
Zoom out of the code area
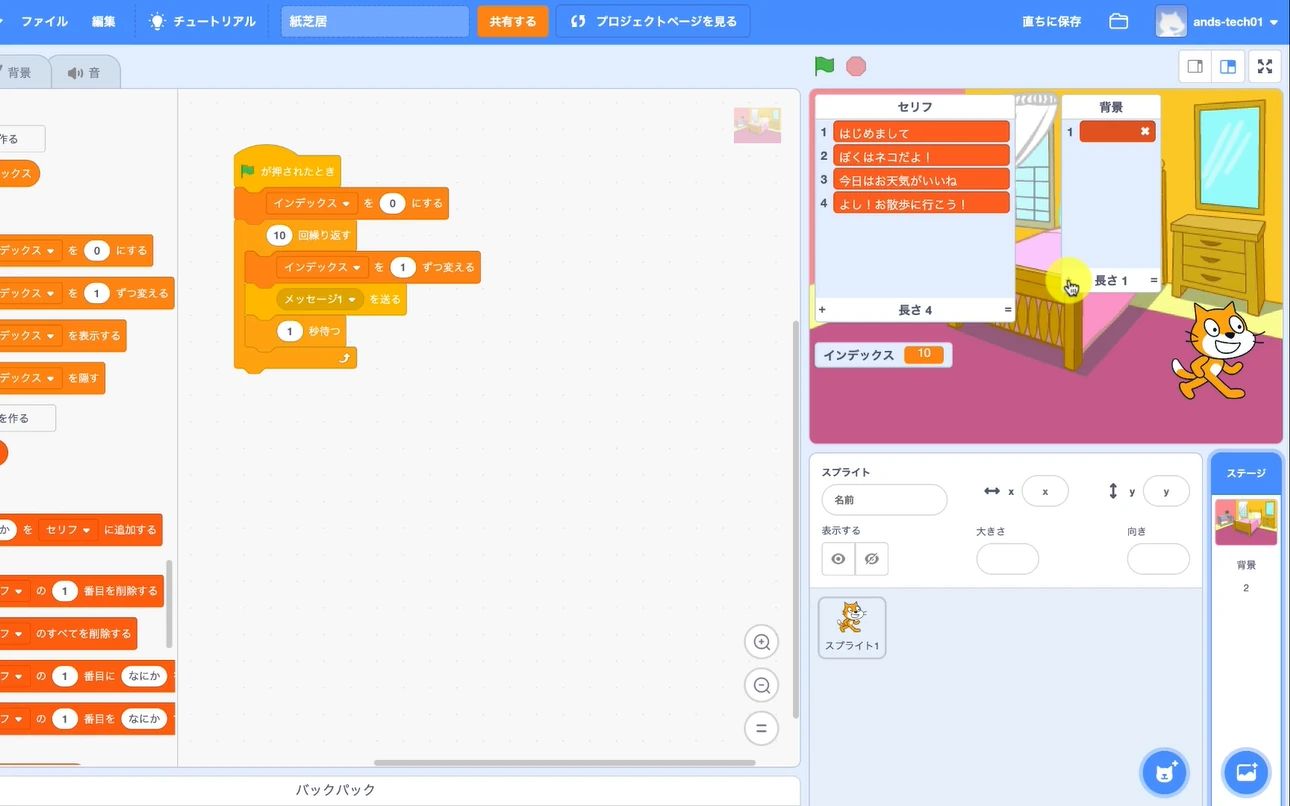[x=761, y=685]
